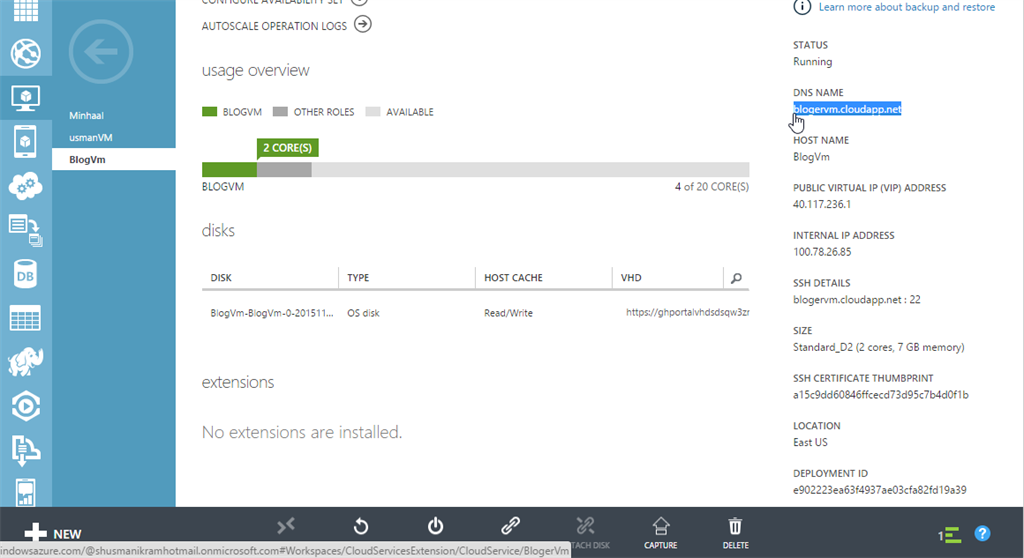Image resolution: width=1024 pixels, height=558 pixels.
Task: Click the highlighted DNS name blogervm.cloudapp.net
Action: click(x=847, y=109)
